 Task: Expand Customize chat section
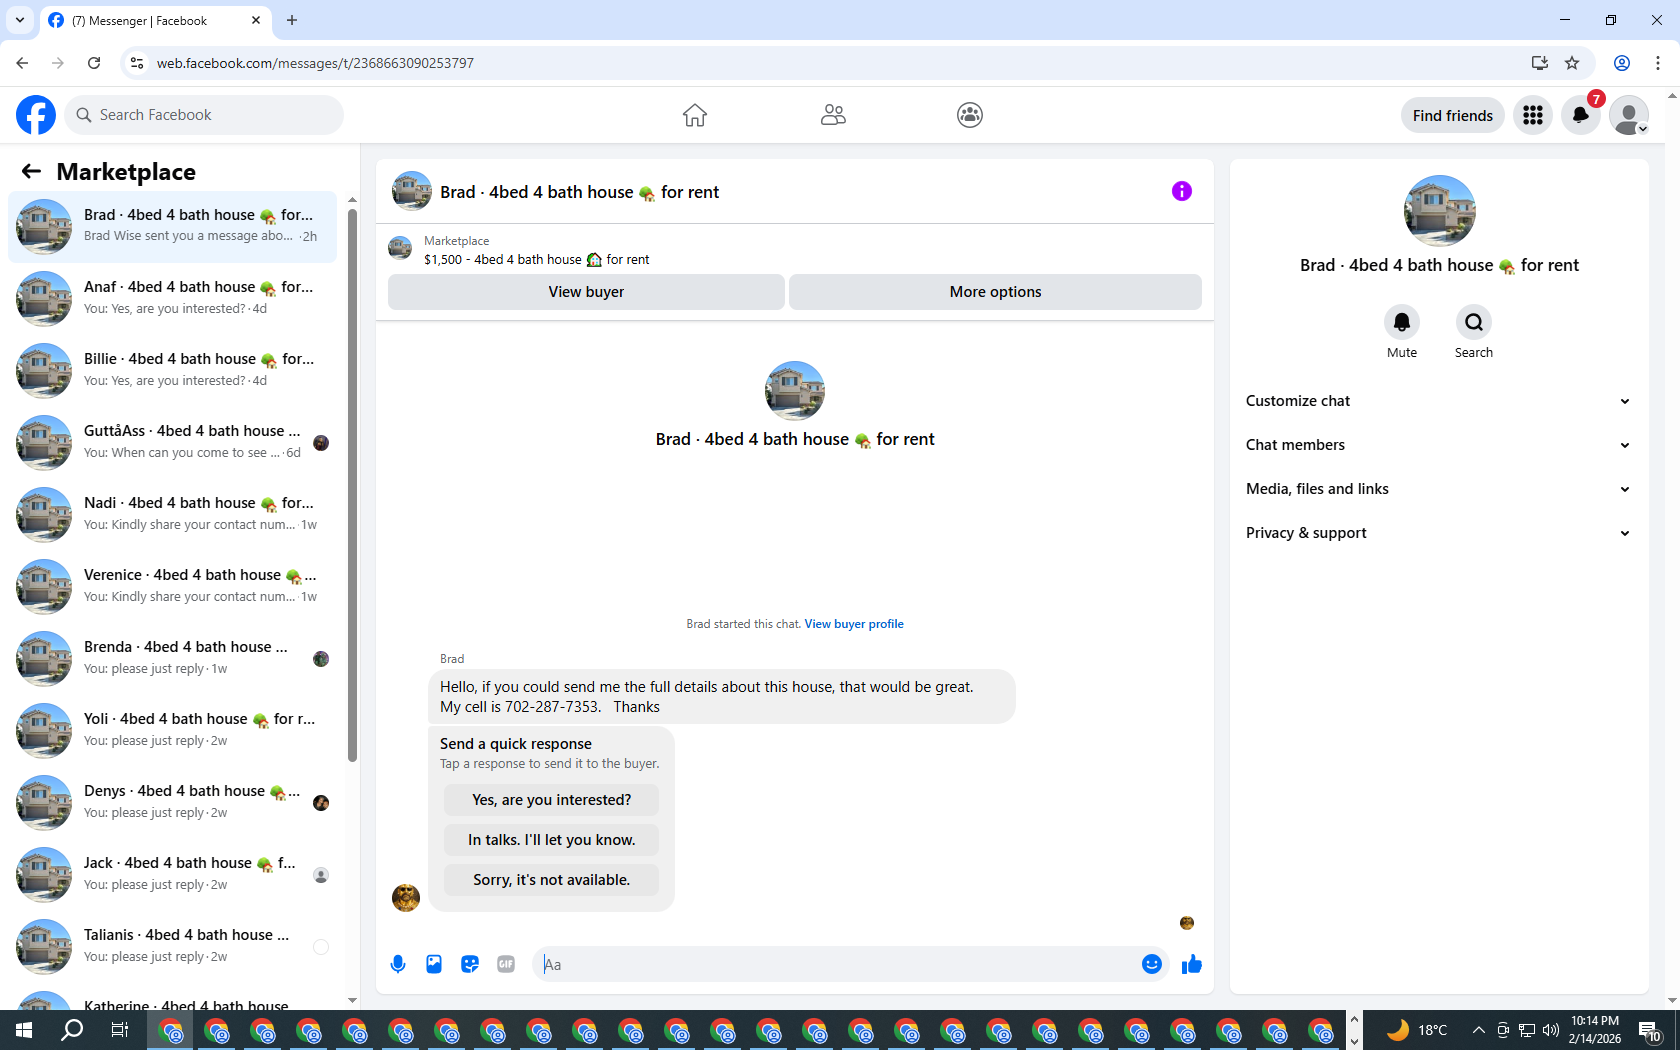pyautogui.click(x=1439, y=401)
